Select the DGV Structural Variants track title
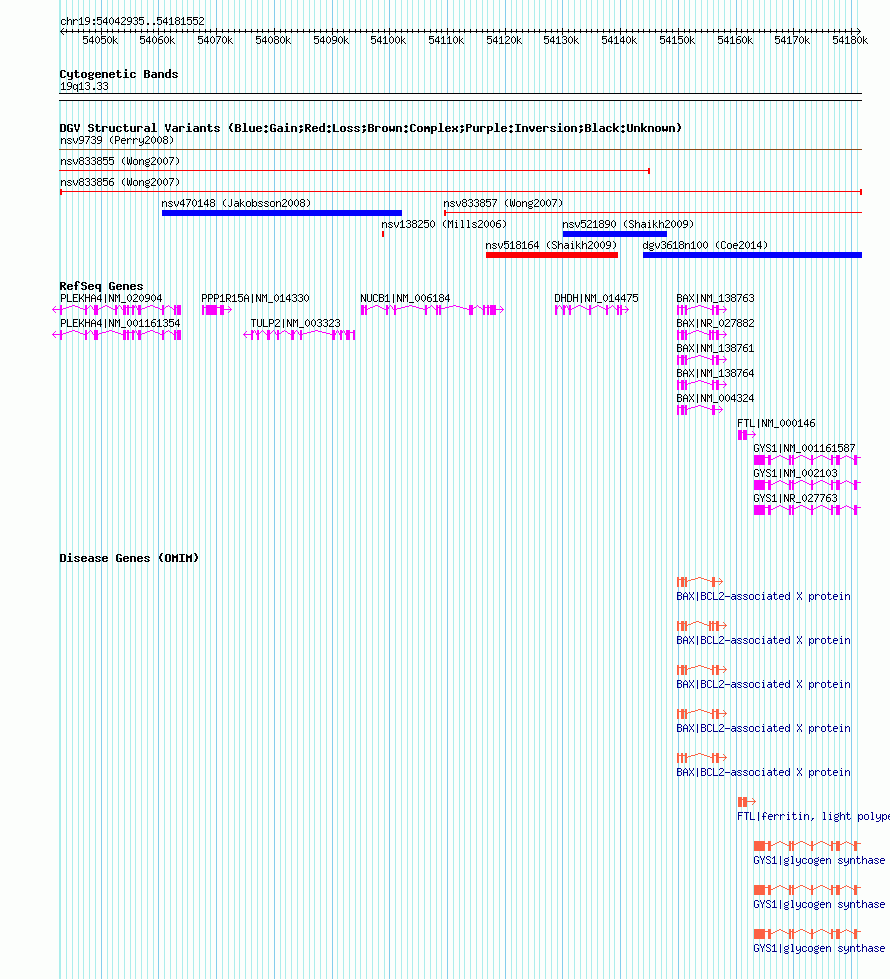 tap(370, 128)
